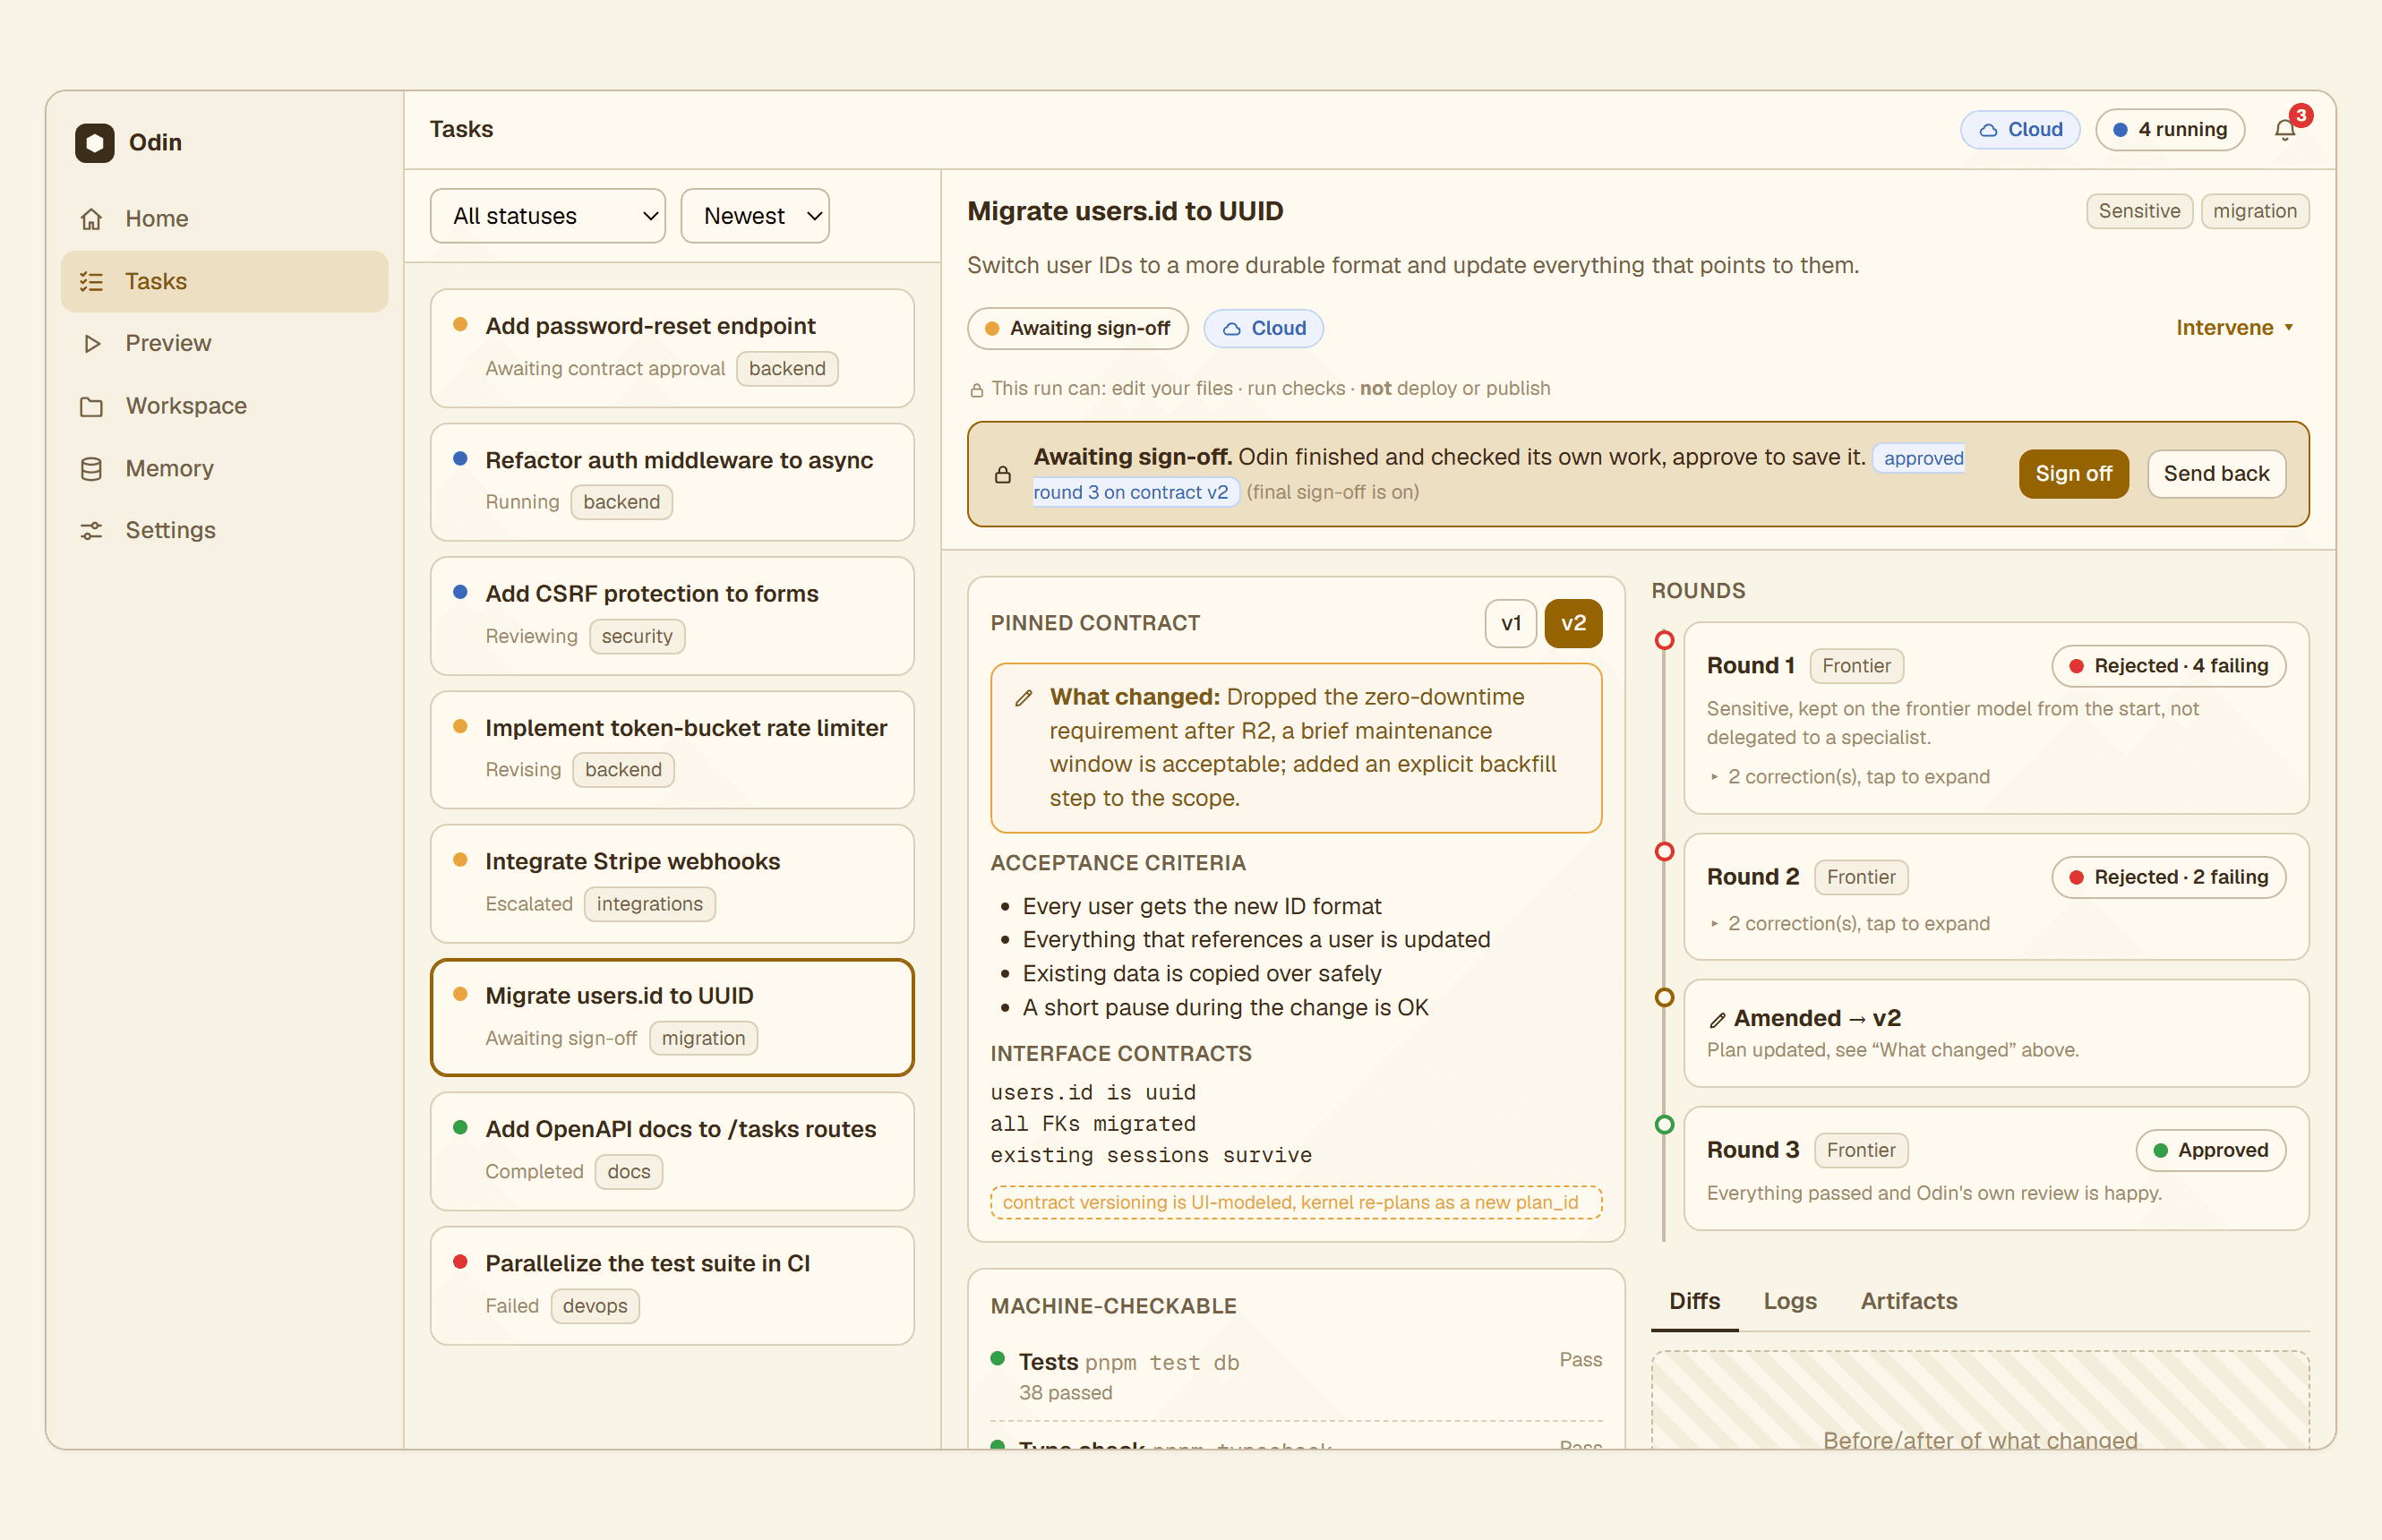Image resolution: width=2382 pixels, height=1540 pixels.
Task: Open the notifications bell
Action: 2285,130
